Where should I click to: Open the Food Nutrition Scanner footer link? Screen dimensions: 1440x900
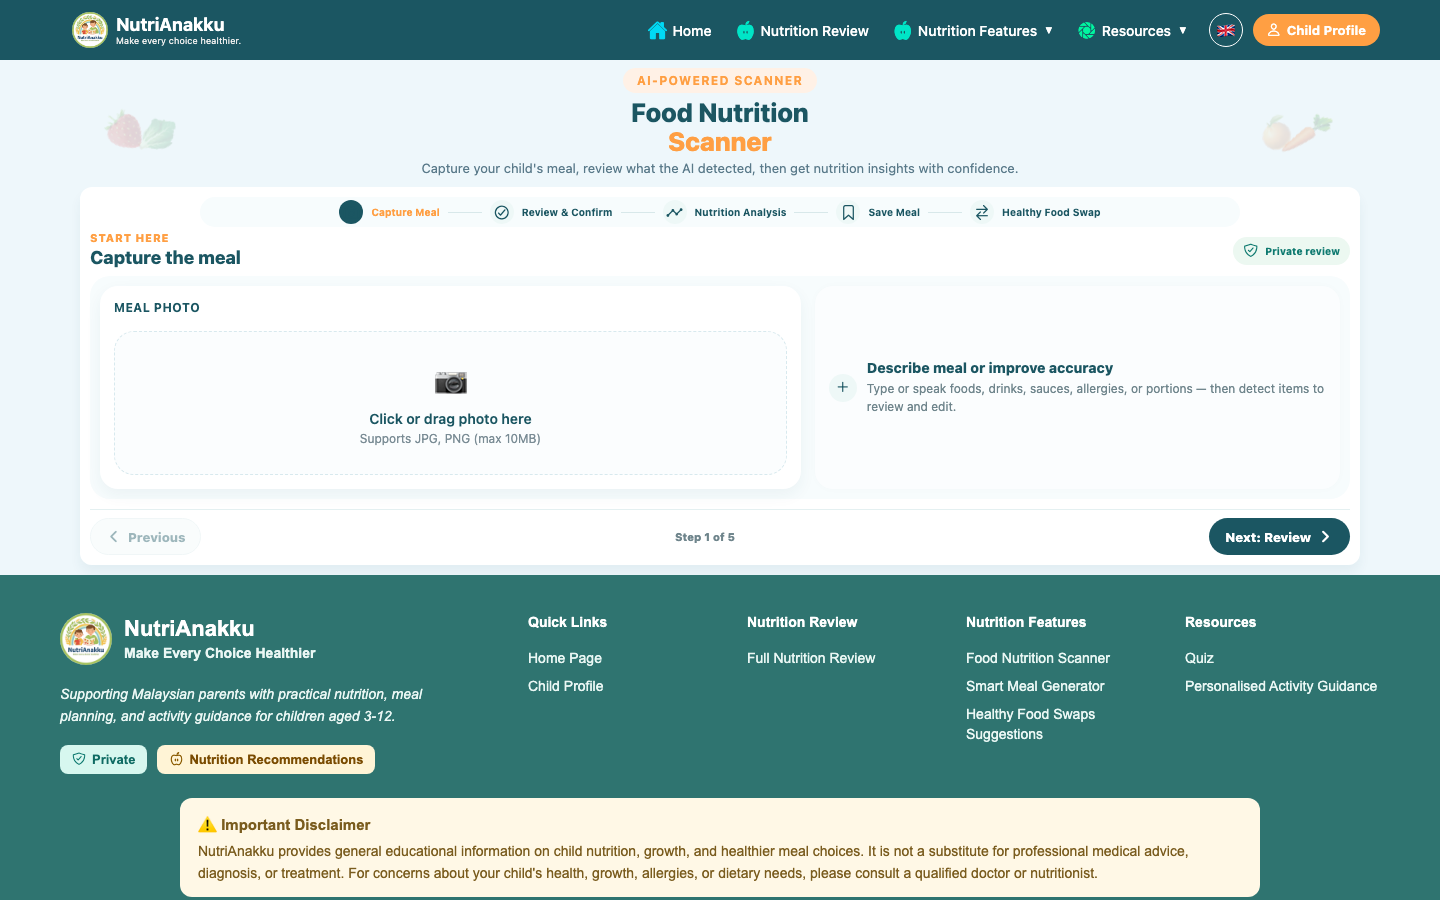(x=1038, y=658)
